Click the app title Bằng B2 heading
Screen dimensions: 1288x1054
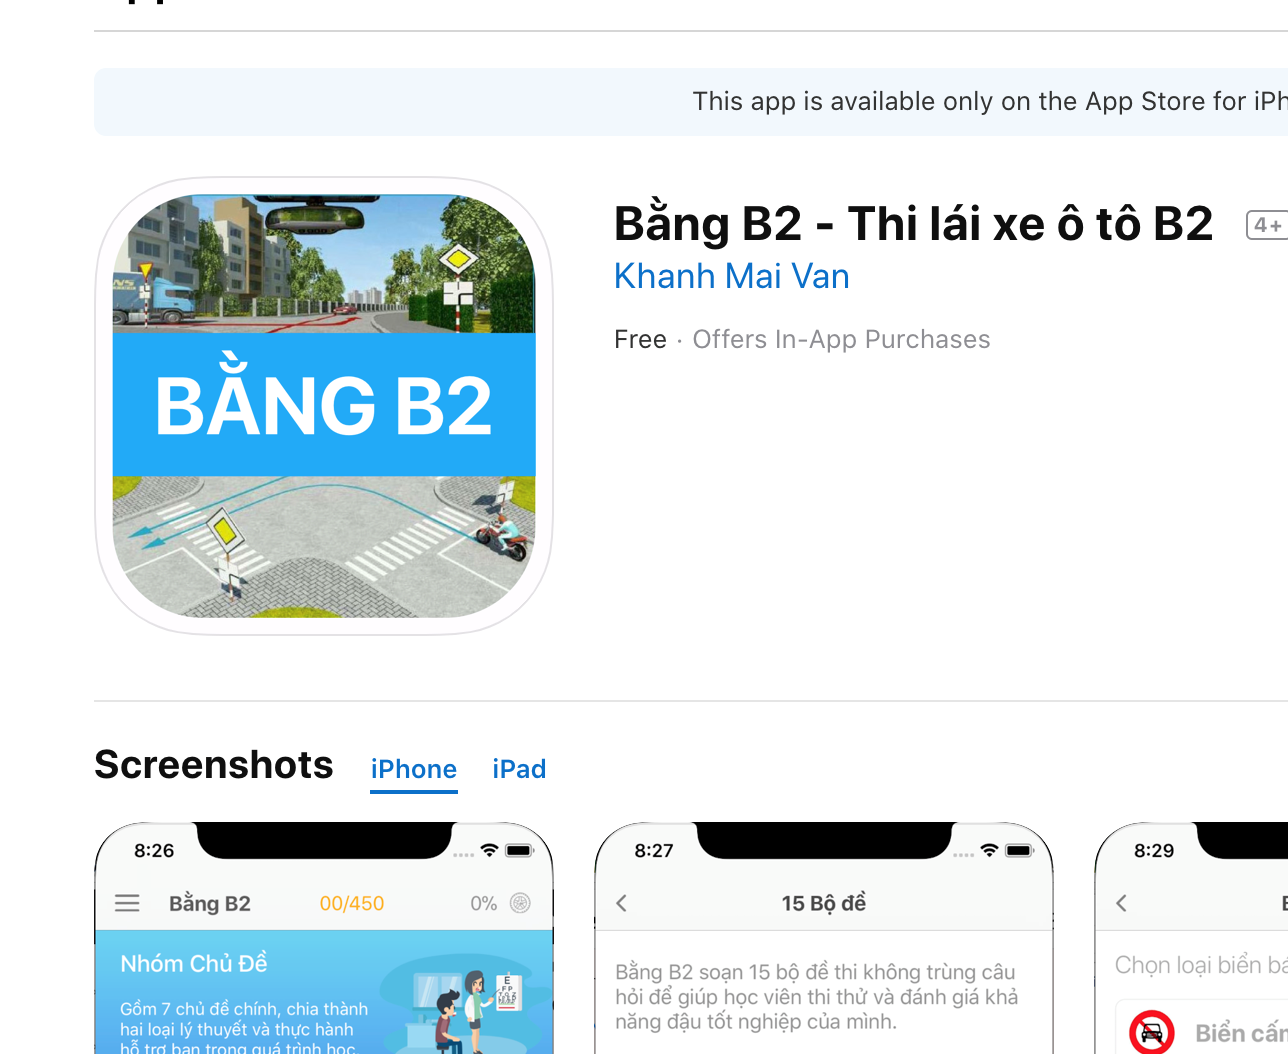click(x=913, y=224)
